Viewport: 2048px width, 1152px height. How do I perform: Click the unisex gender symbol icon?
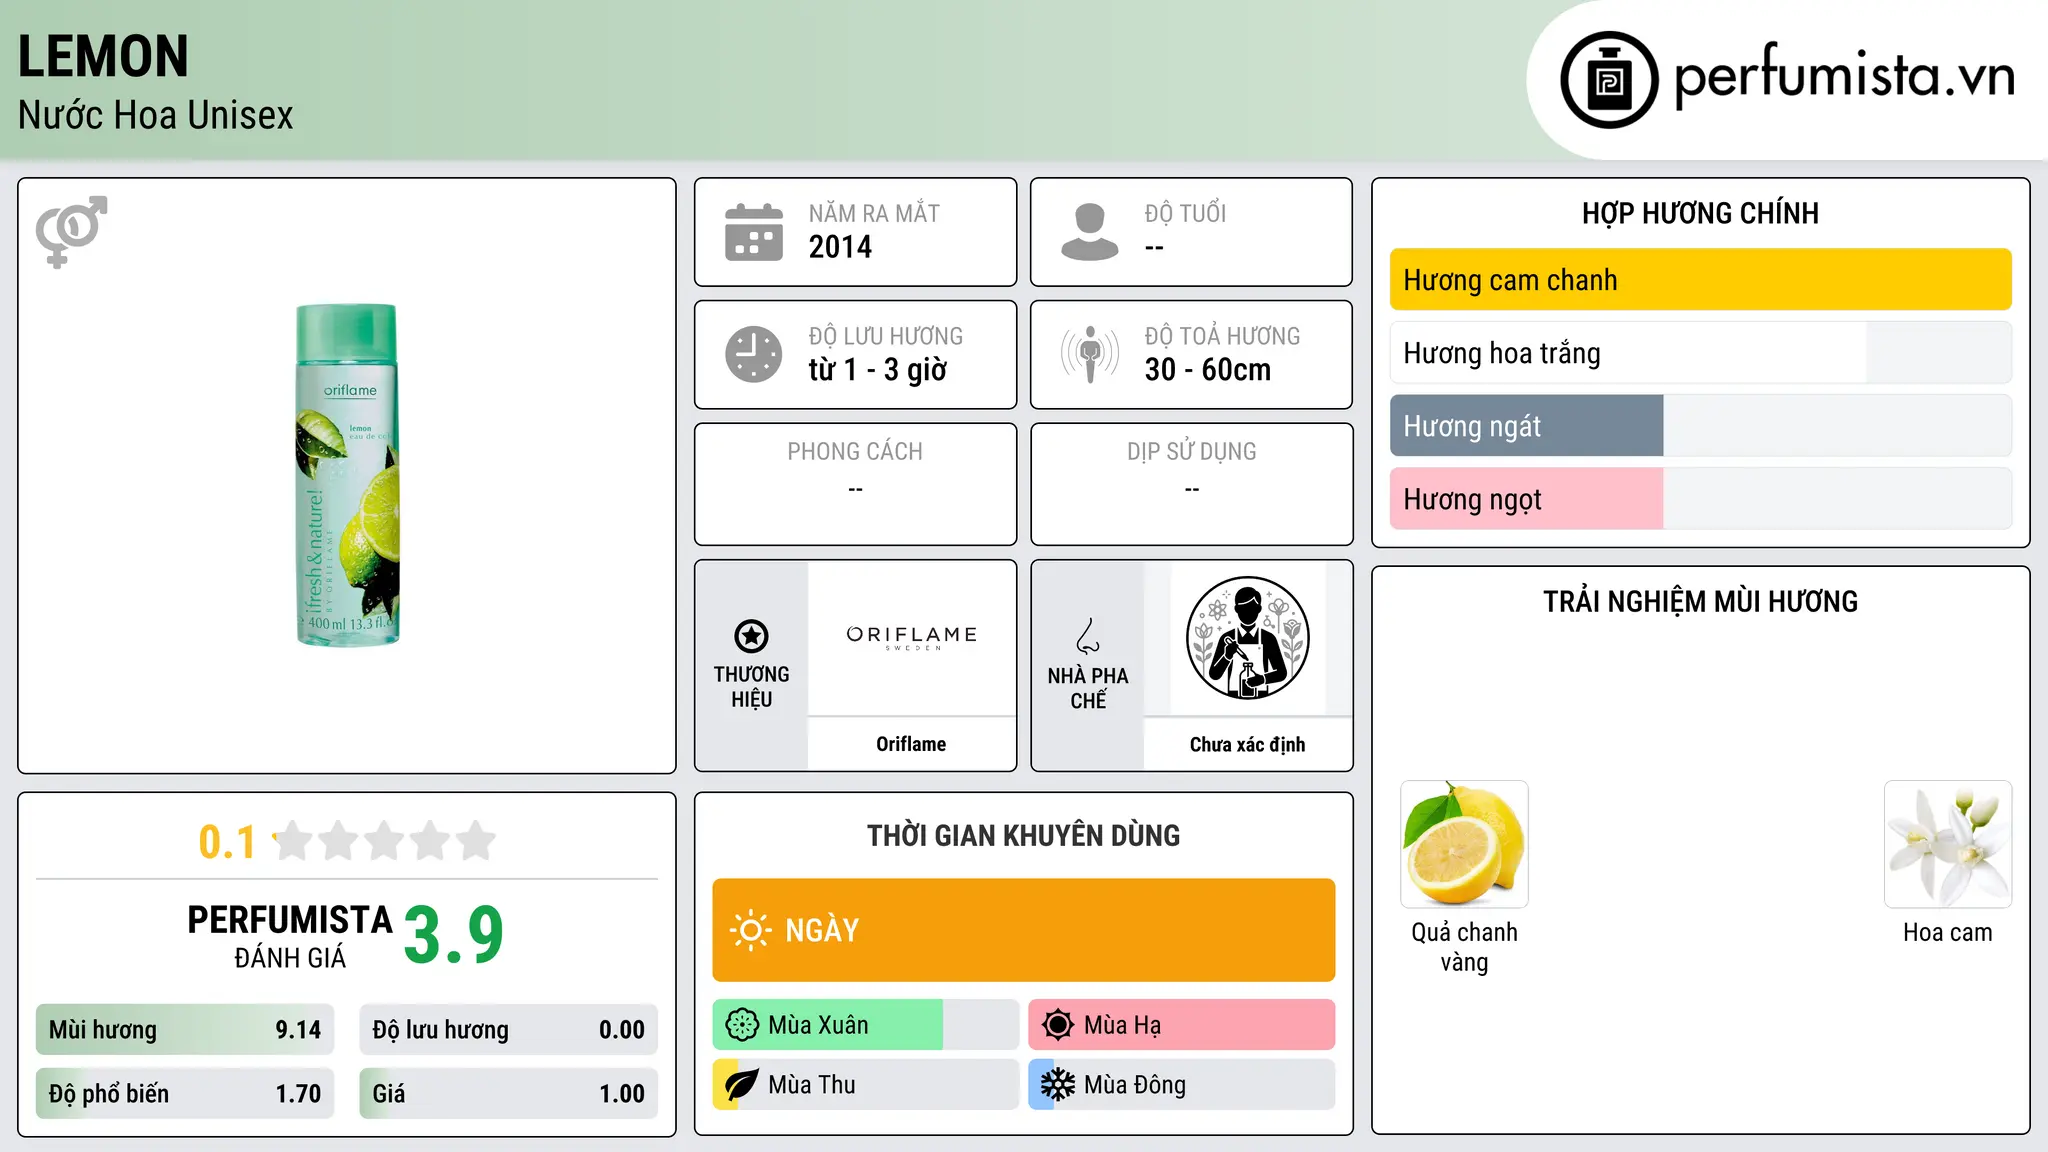click(x=71, y=231)
